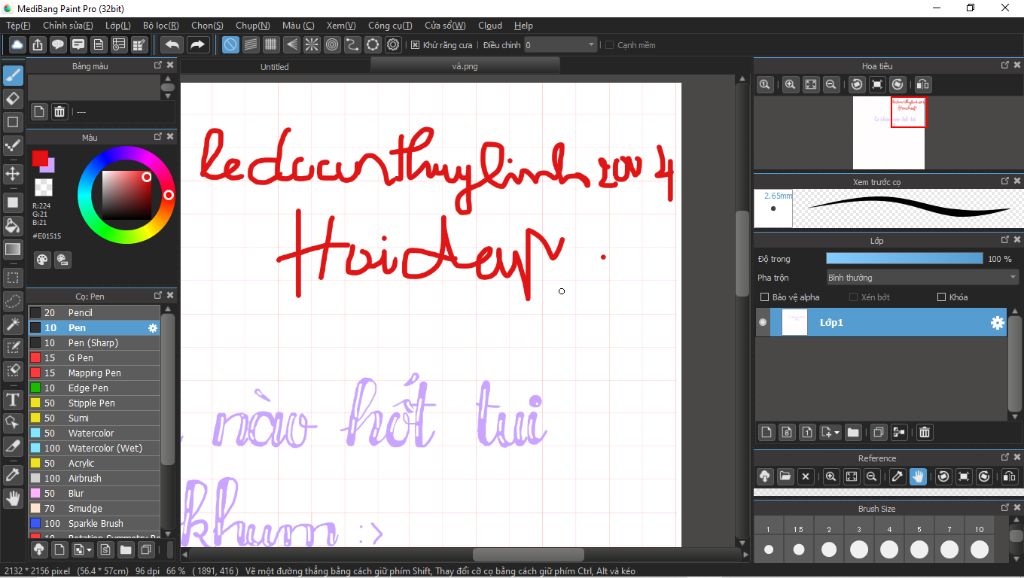Select the Pencil brush

tap(94, 313)
